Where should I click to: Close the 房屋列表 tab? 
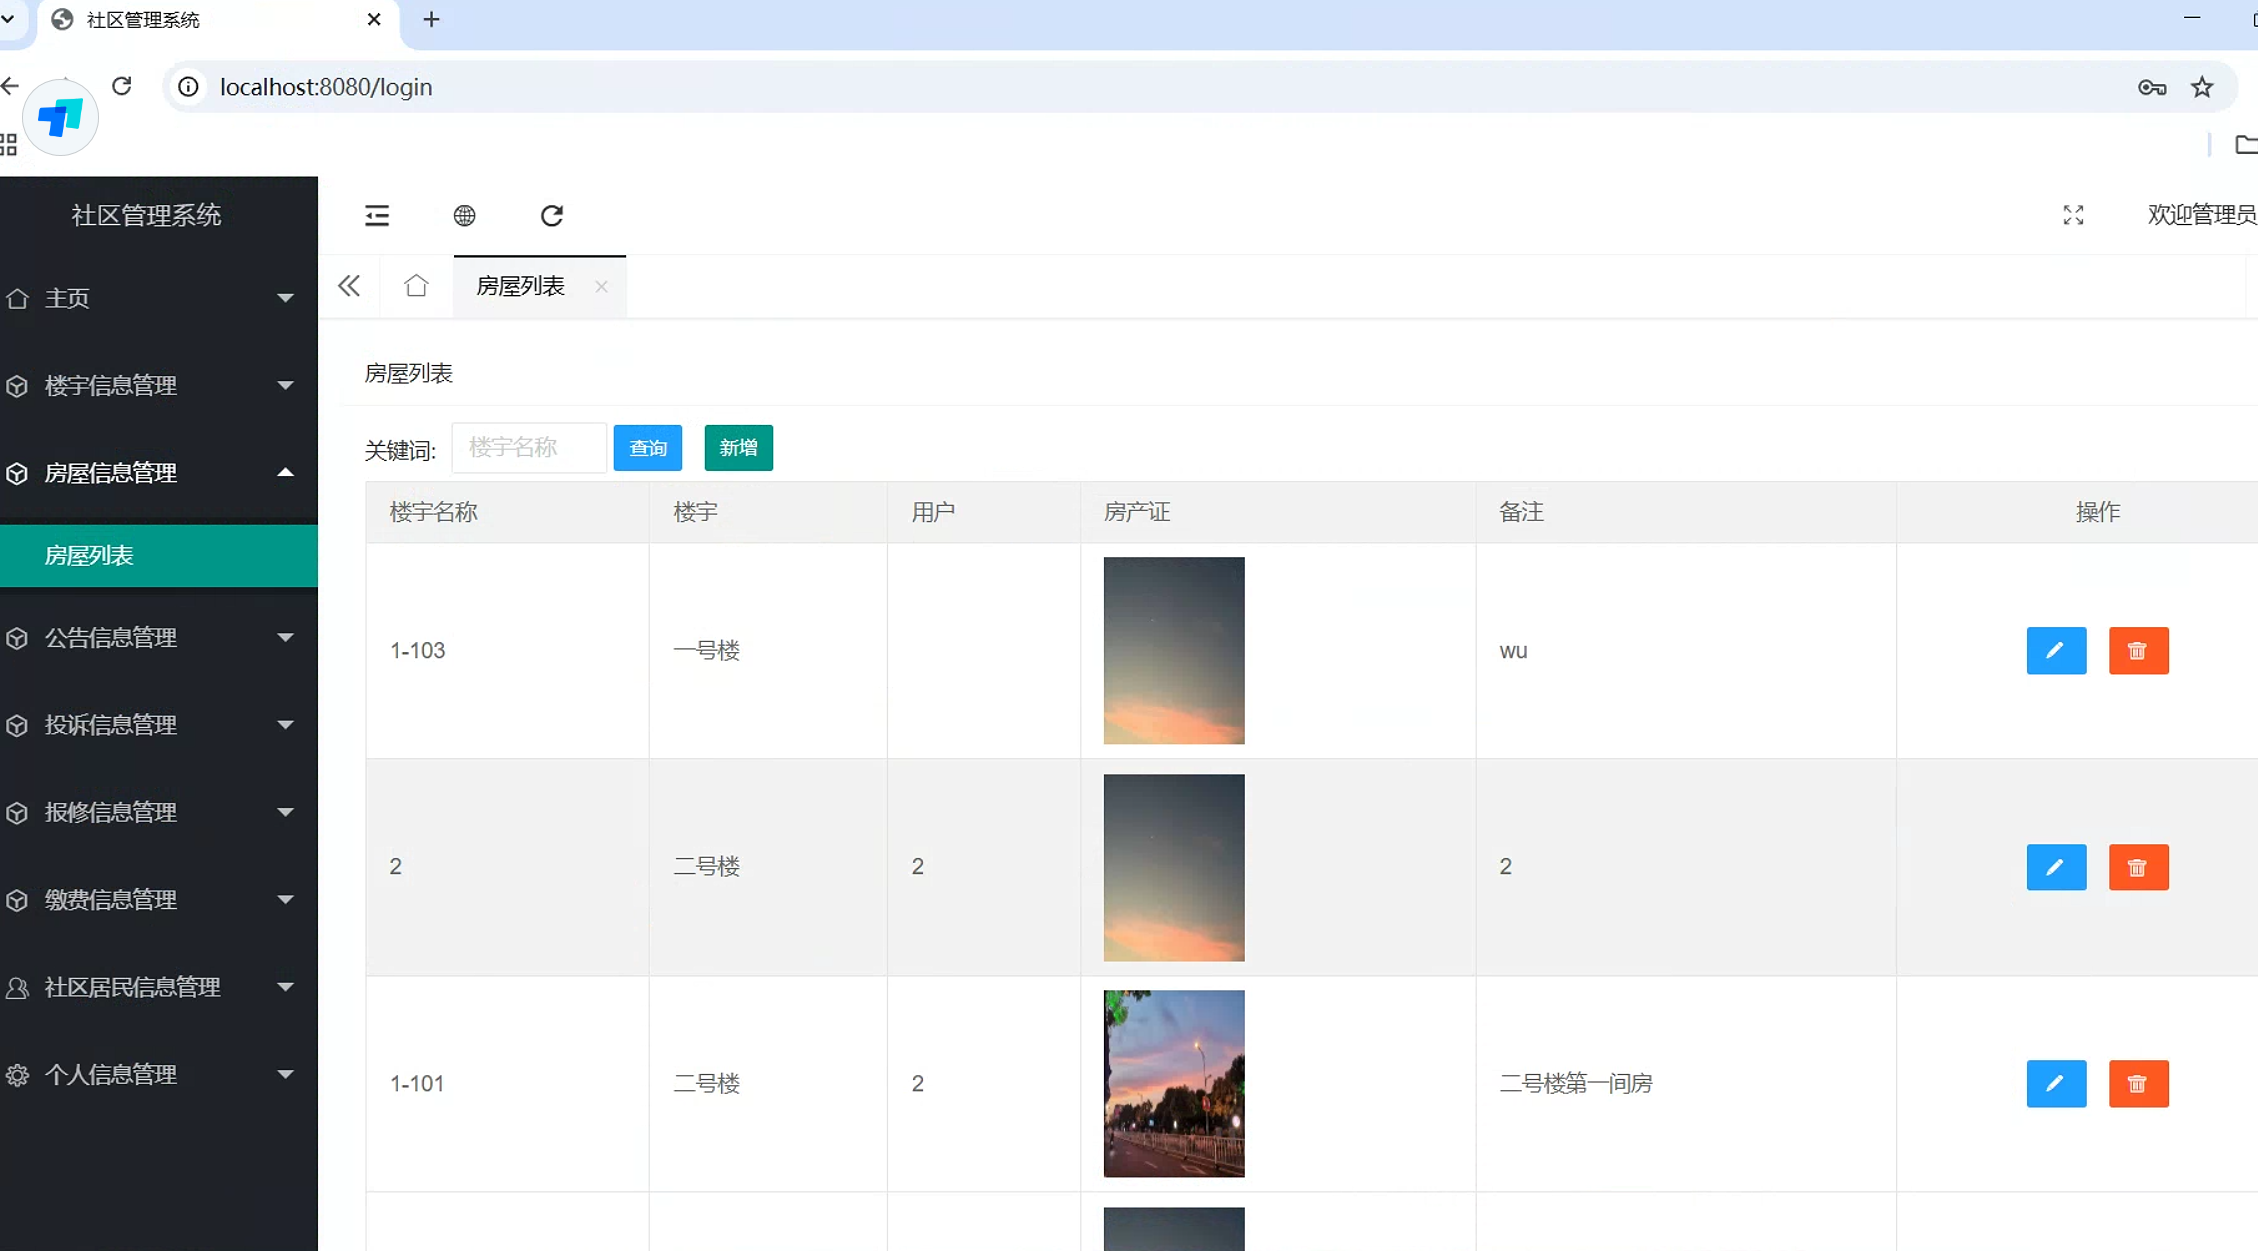click(601, 287)
